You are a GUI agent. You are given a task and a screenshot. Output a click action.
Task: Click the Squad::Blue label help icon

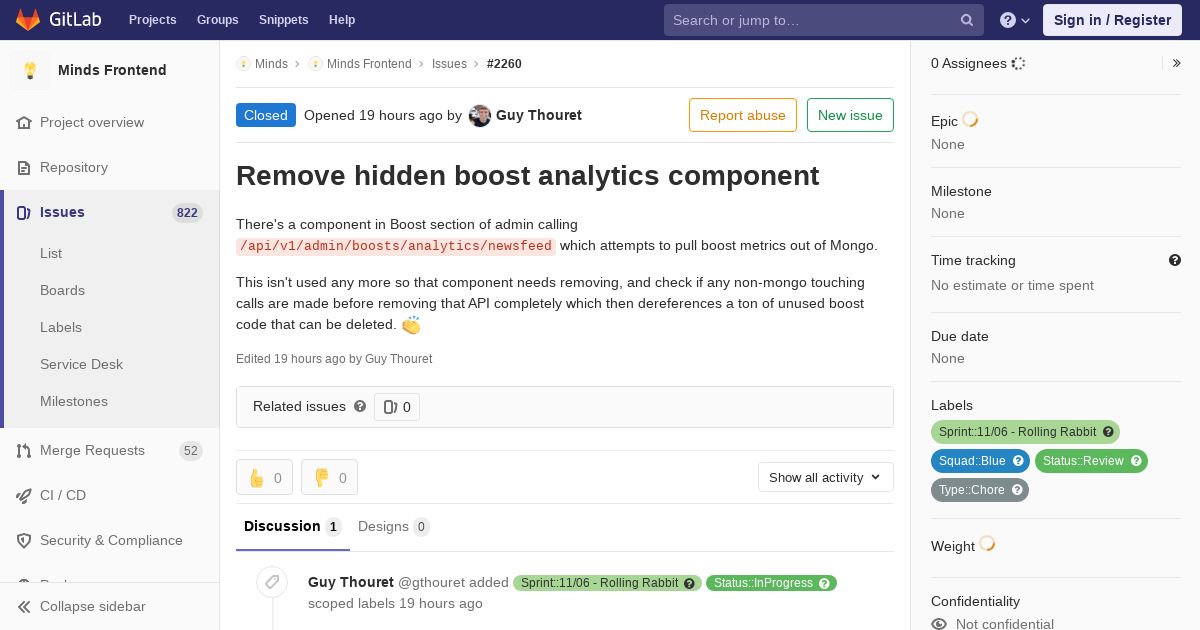click(x=1018, y=461)
